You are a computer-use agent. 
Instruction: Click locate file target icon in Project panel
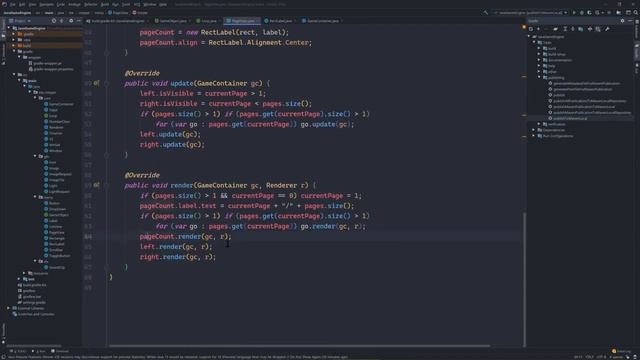click(54, 21)
